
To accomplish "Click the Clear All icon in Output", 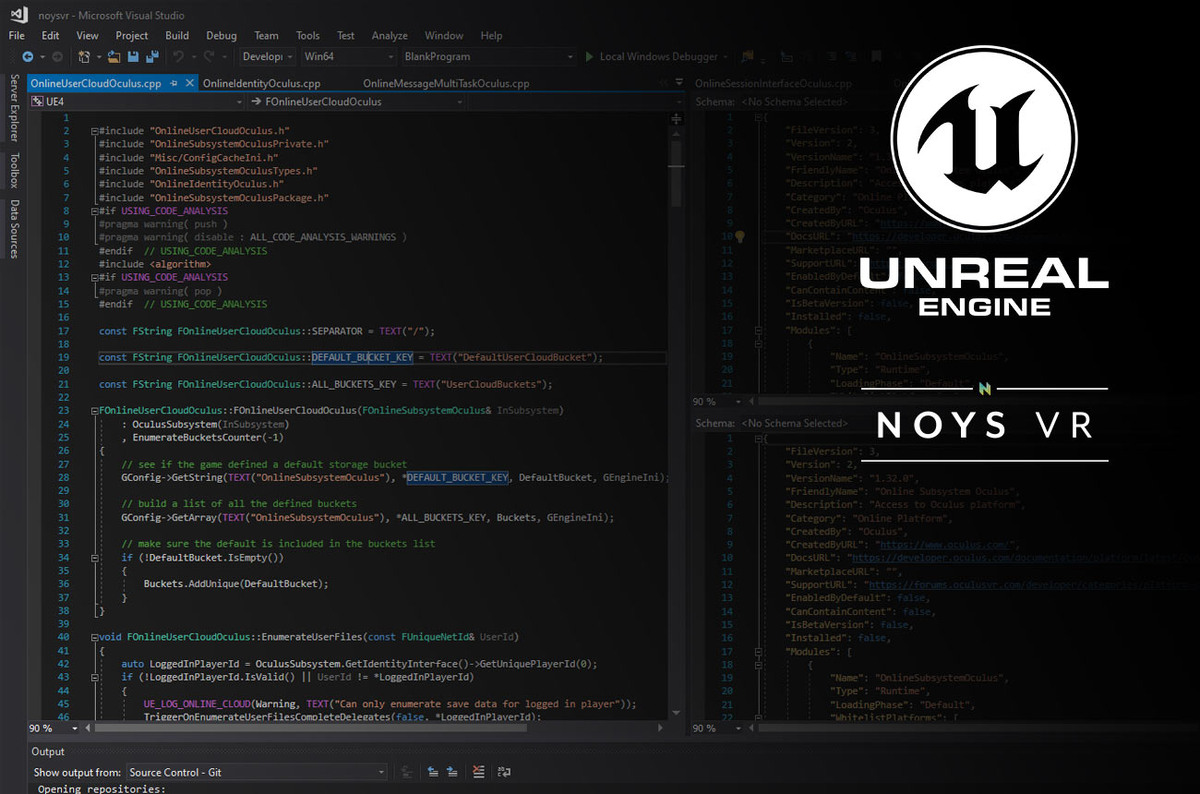I will point(479,772).
